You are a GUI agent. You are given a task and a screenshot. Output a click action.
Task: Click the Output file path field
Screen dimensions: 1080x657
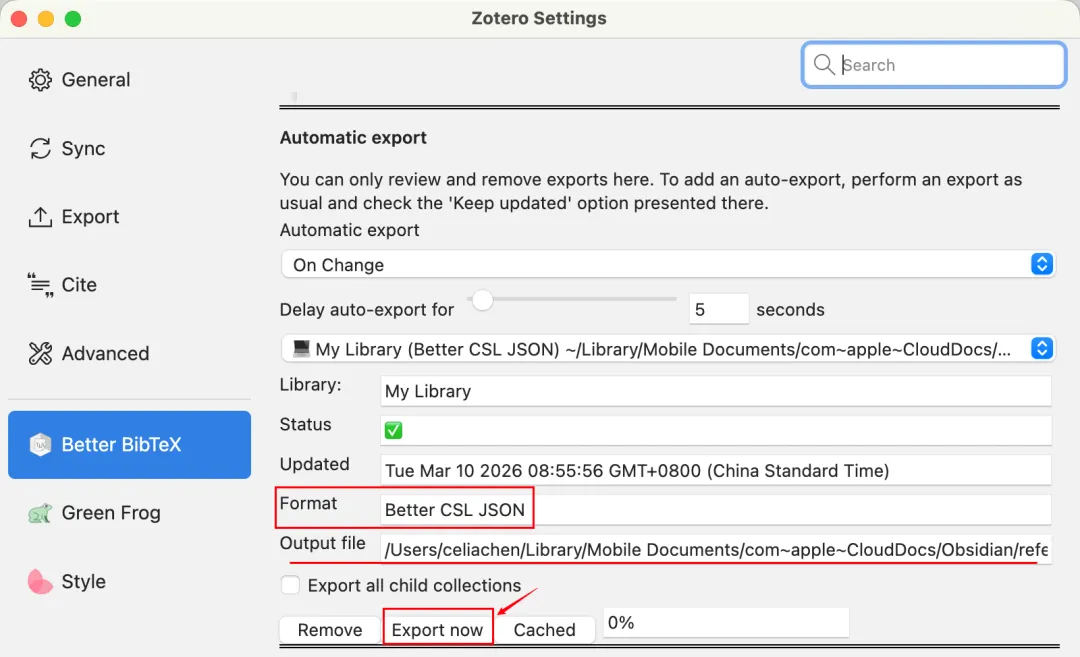coord(715,549)
